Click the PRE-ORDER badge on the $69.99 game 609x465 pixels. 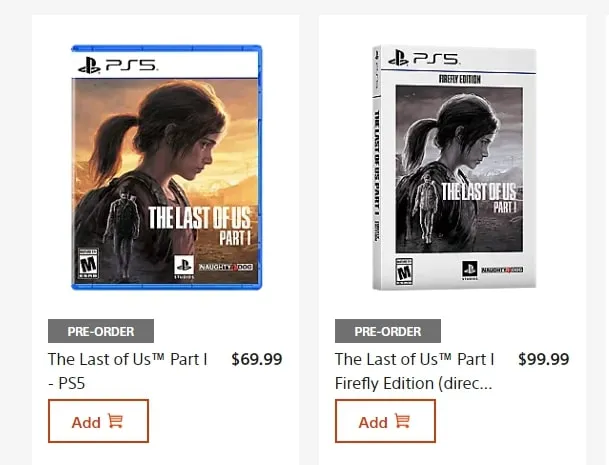click(100, 331)
